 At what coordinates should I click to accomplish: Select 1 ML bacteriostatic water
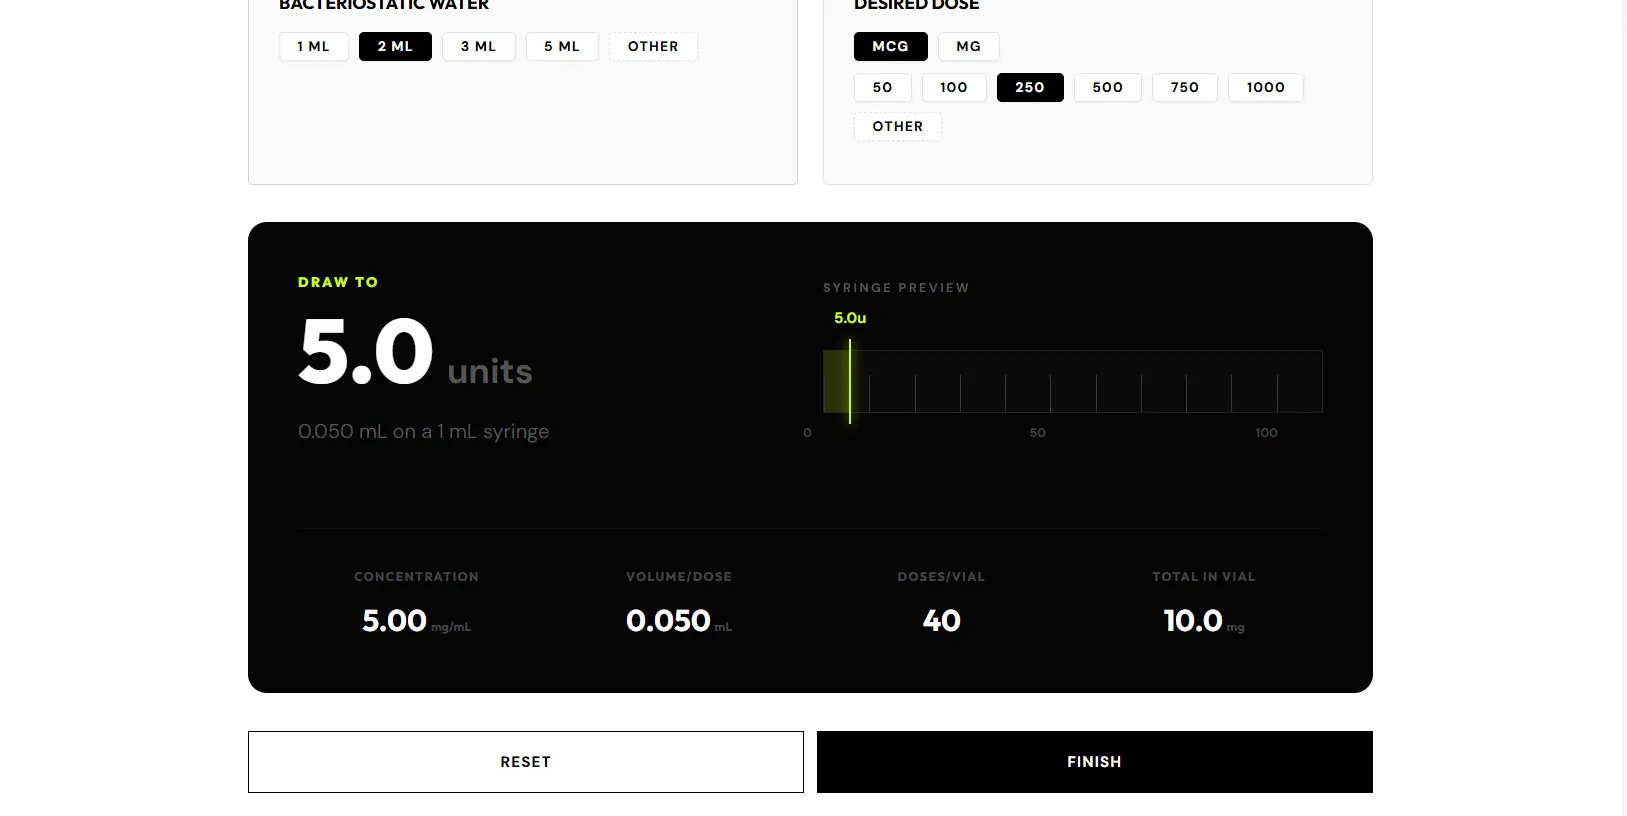[x=313, y=47]
